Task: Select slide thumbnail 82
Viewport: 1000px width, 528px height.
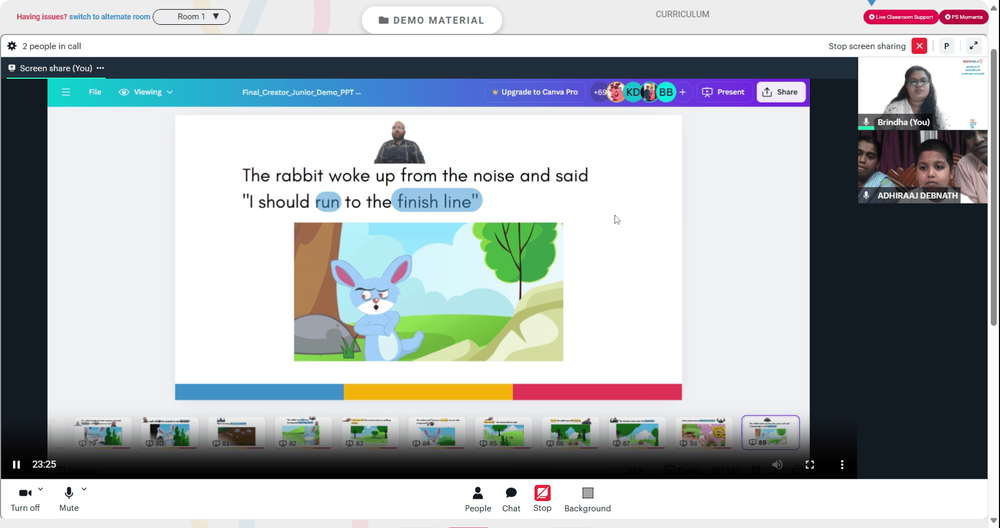Action: pyautogui.click(x=303, y=433)
